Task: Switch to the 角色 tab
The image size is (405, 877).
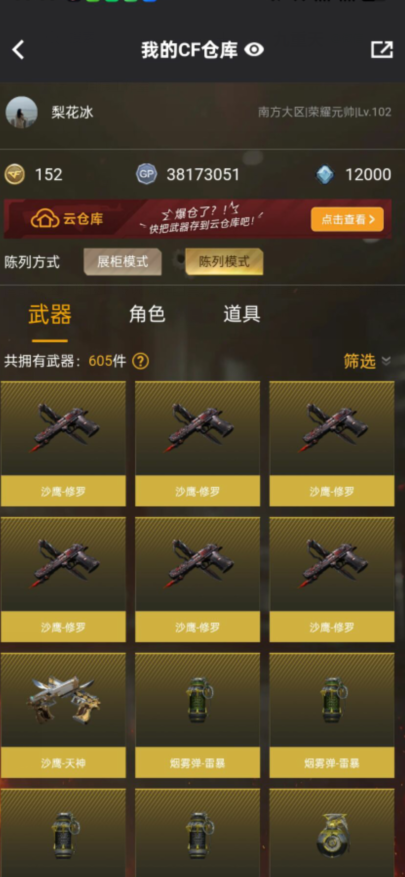Action: pos(147,314)
